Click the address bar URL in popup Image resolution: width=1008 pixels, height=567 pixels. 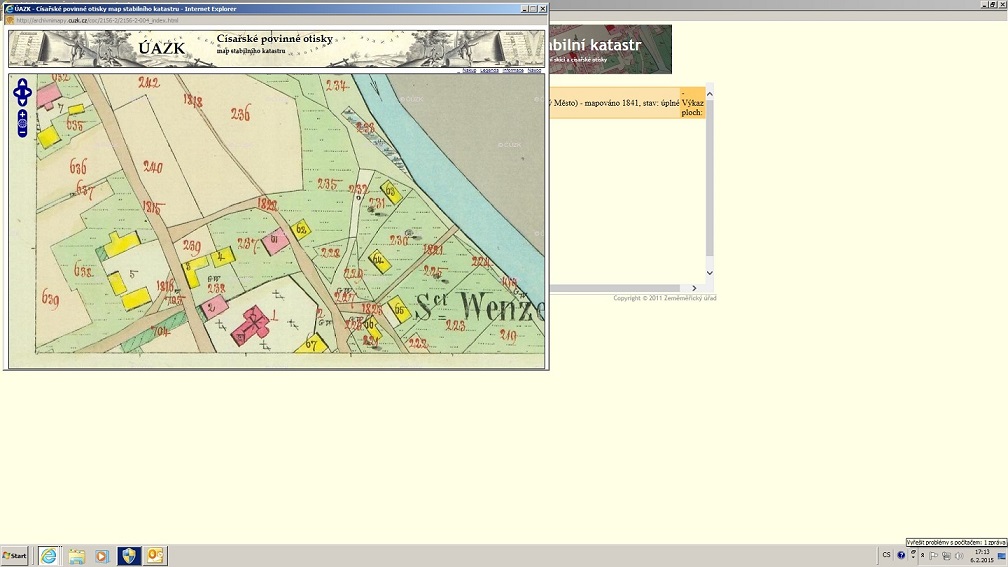[x=97, y=21]
